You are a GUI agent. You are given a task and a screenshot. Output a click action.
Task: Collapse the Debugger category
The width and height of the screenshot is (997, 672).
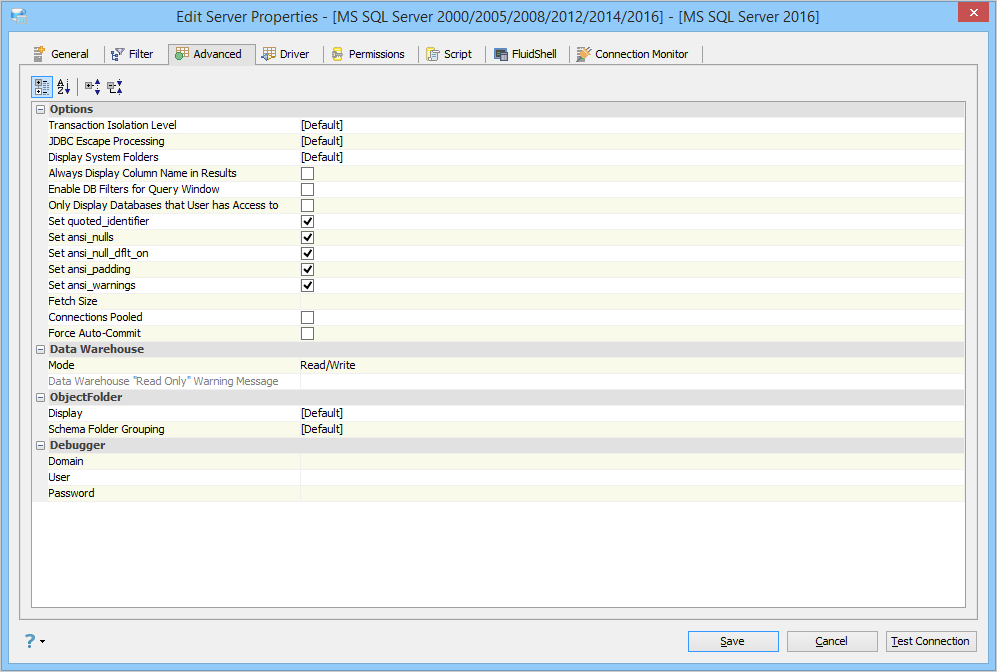[40, 446]
